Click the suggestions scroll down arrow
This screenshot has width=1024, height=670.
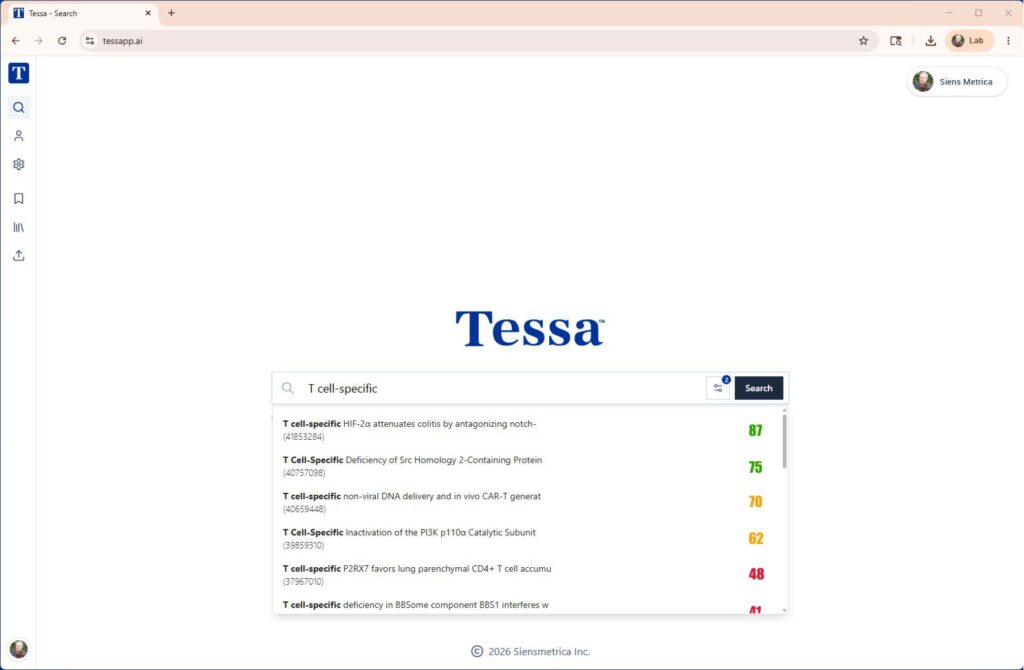[784, 611]
